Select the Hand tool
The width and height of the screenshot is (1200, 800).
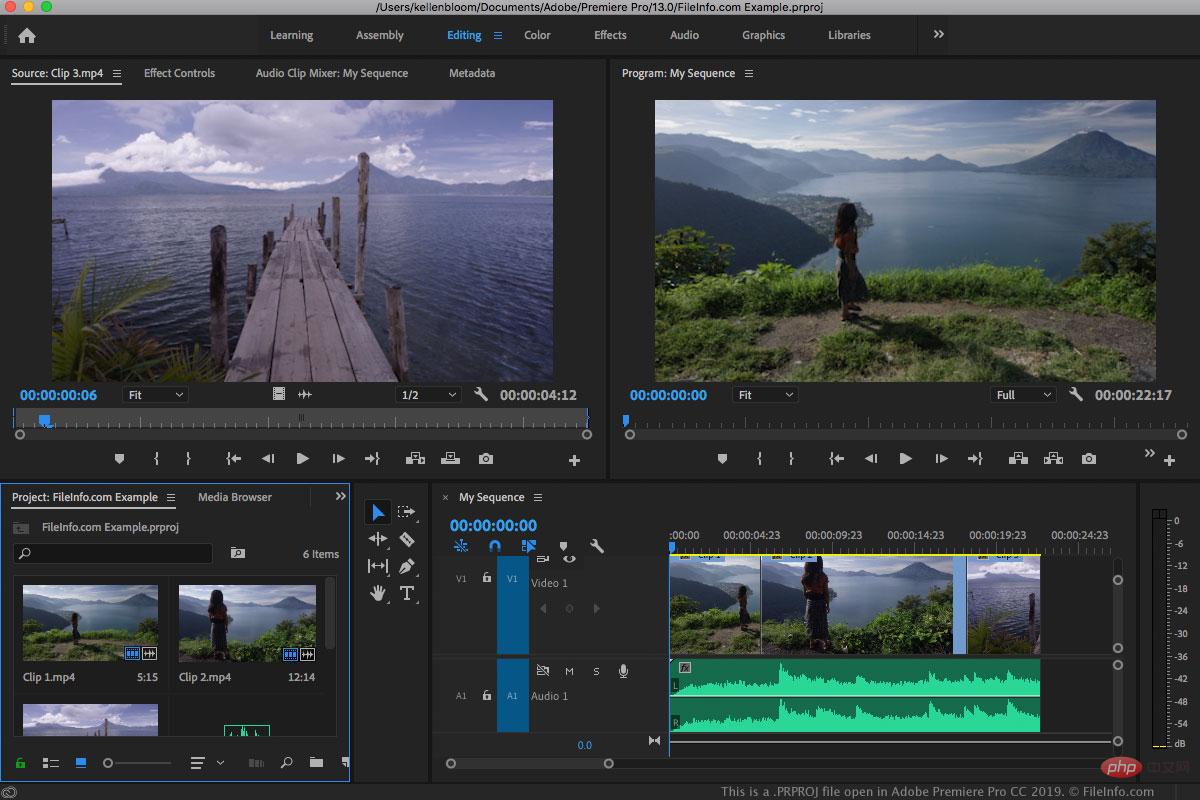tap(378, 593)
